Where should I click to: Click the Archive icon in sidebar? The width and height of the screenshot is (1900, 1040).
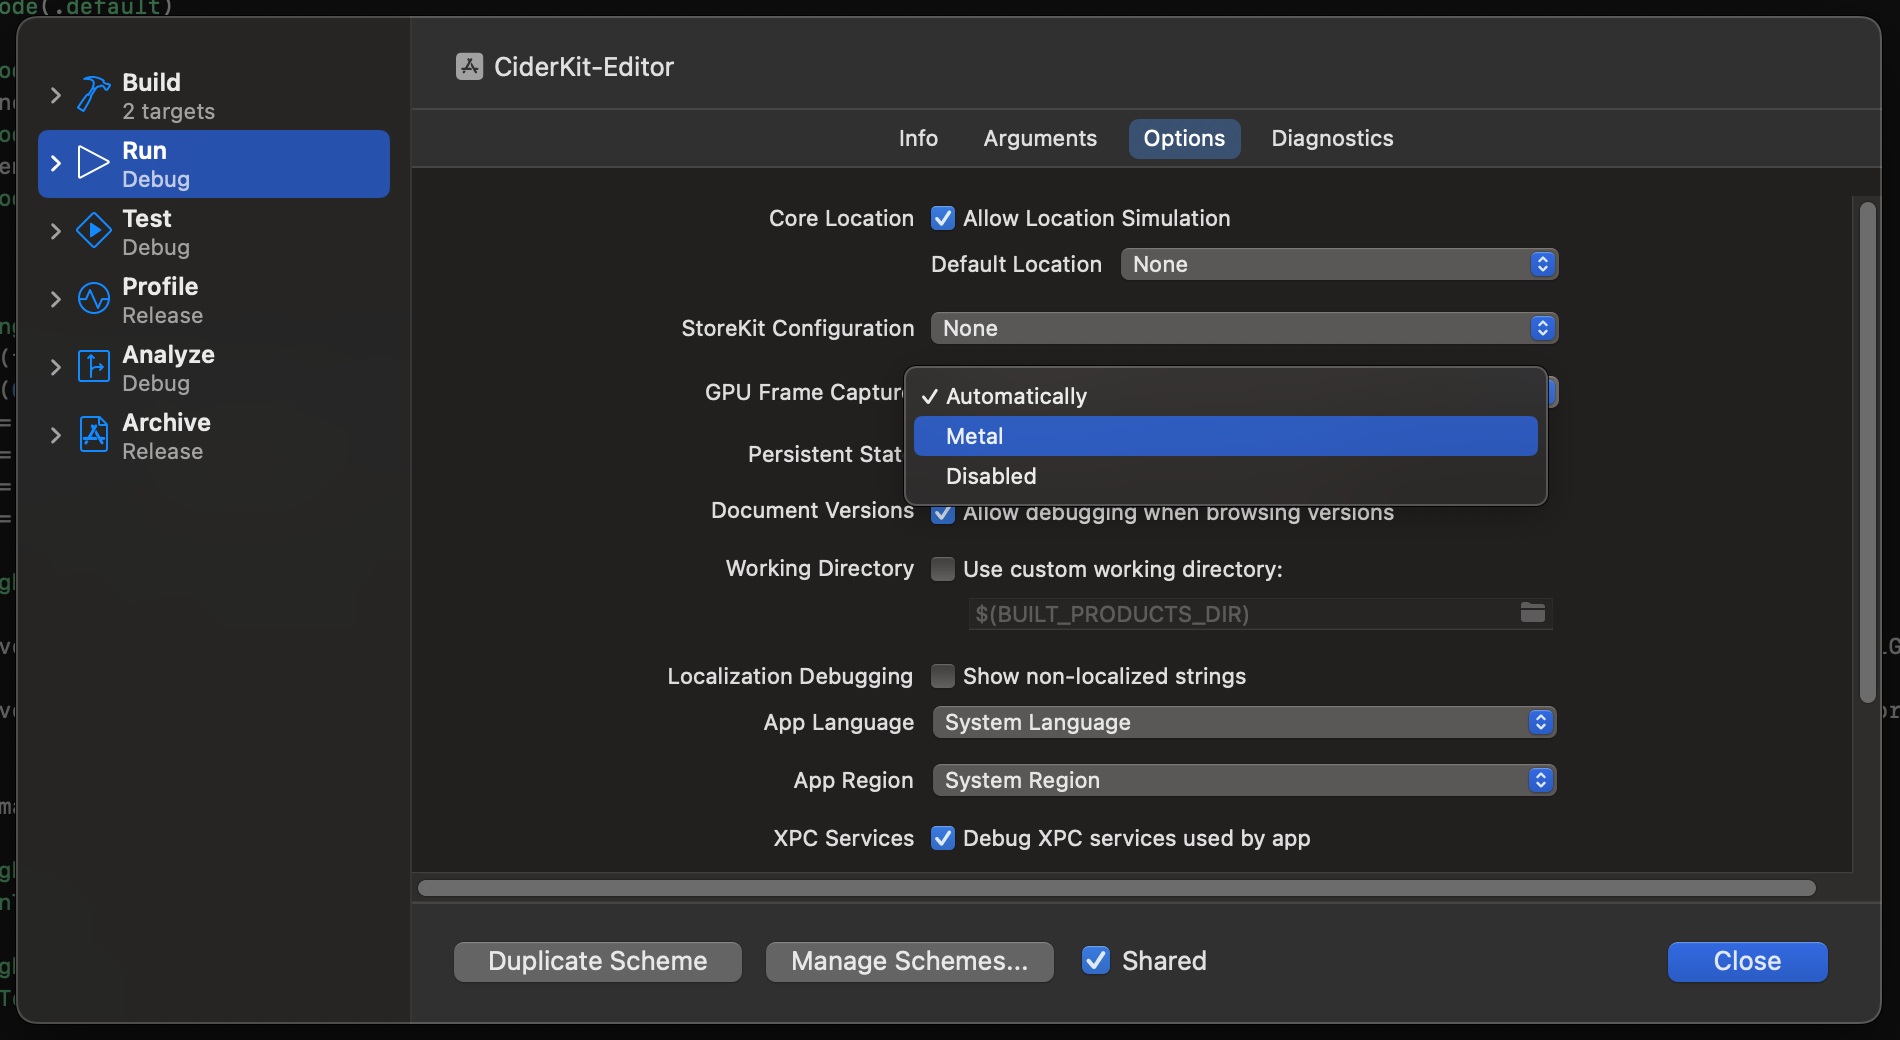[x=94, y=435]
